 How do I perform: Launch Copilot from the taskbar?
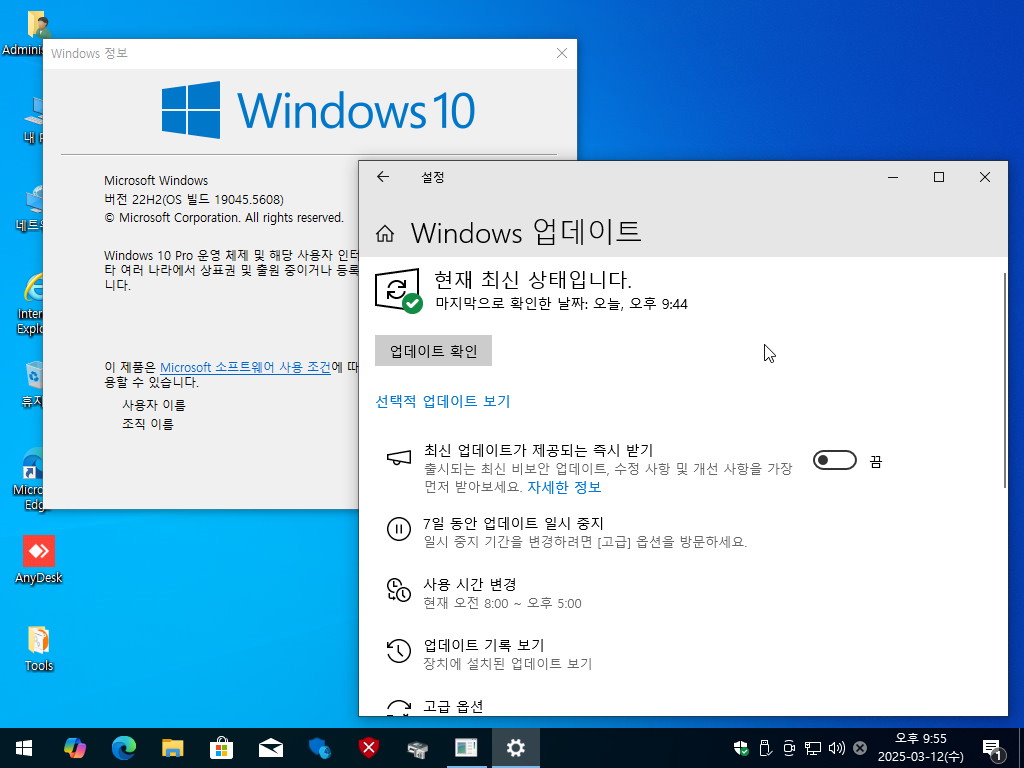click(74, 748)
